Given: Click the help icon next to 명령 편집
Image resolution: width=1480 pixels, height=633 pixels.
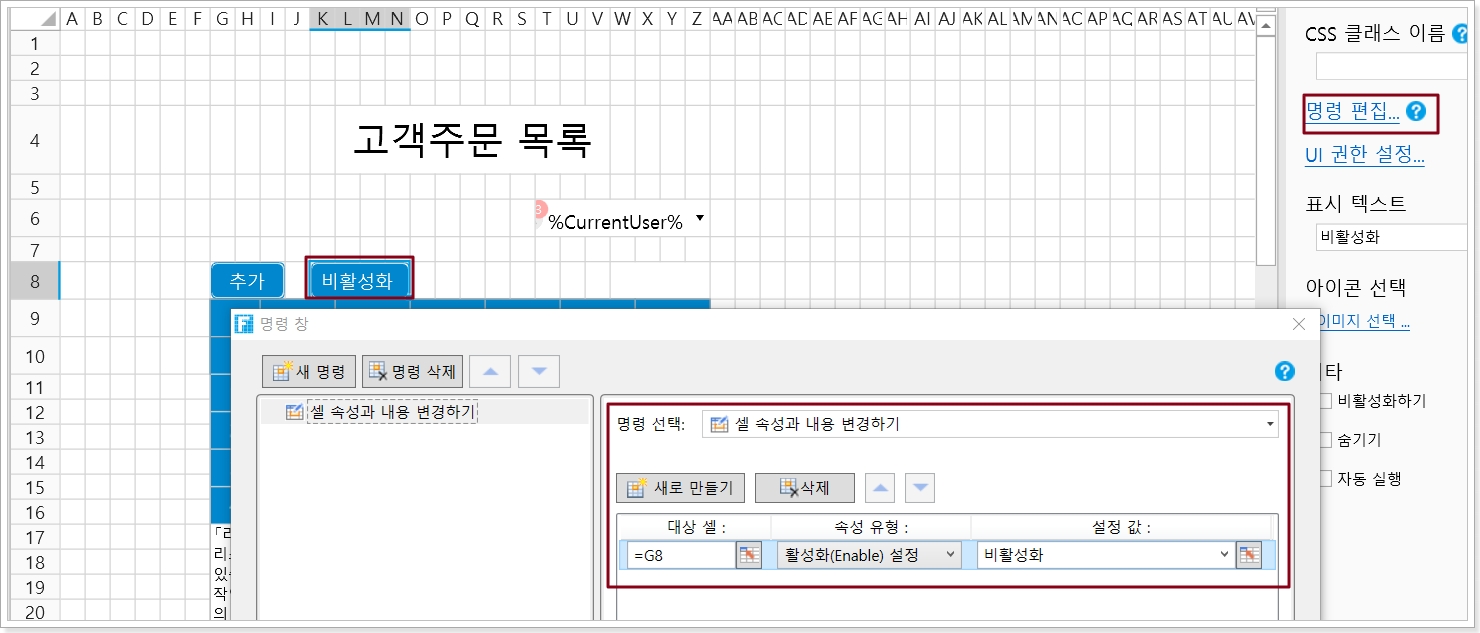Looking at the screenshot, I should tap(1416, 111).
